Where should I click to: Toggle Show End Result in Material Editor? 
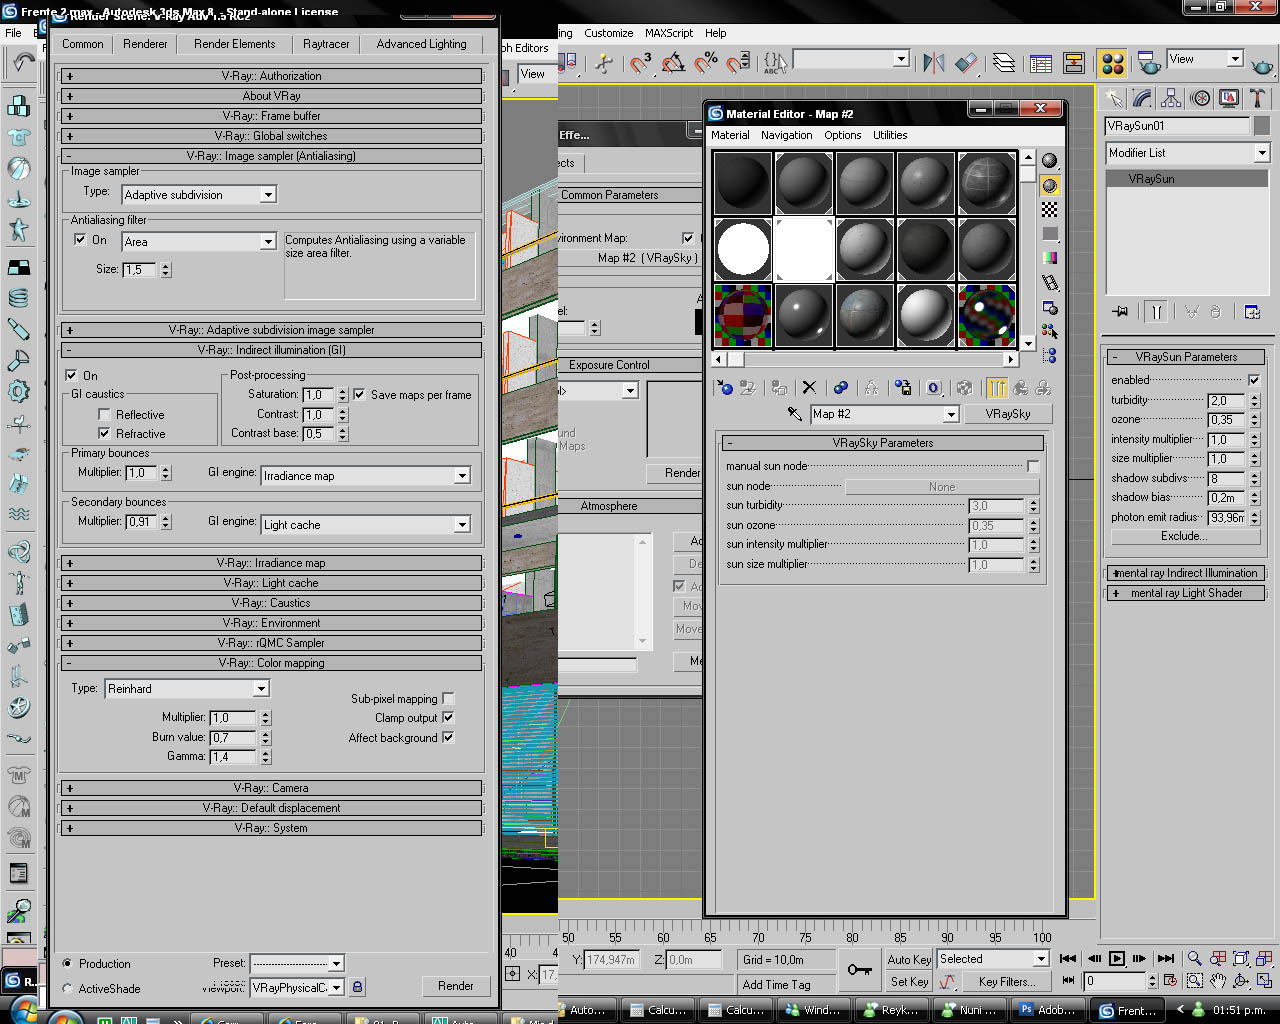click(997, 388)
